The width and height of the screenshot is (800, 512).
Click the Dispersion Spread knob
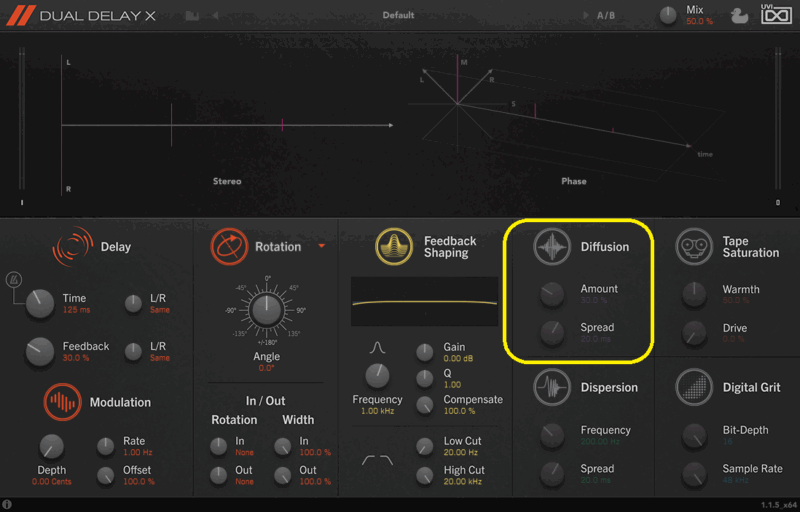point(552,474)
